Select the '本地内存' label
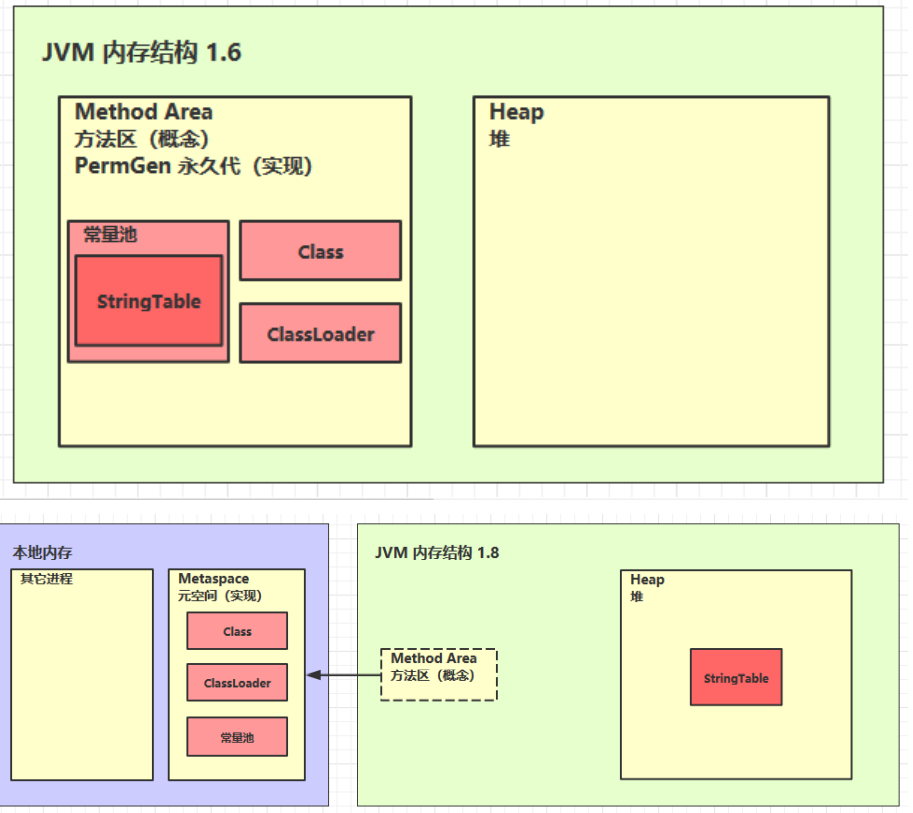Screen dimensions: 913x813 click(x=43, y=552)
